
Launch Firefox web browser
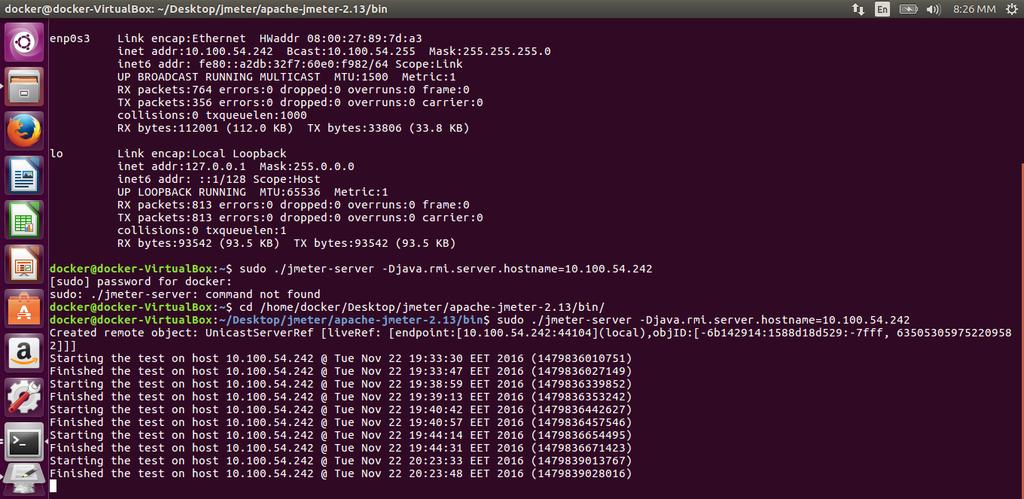pyautogui.click(x=24, y=131)
